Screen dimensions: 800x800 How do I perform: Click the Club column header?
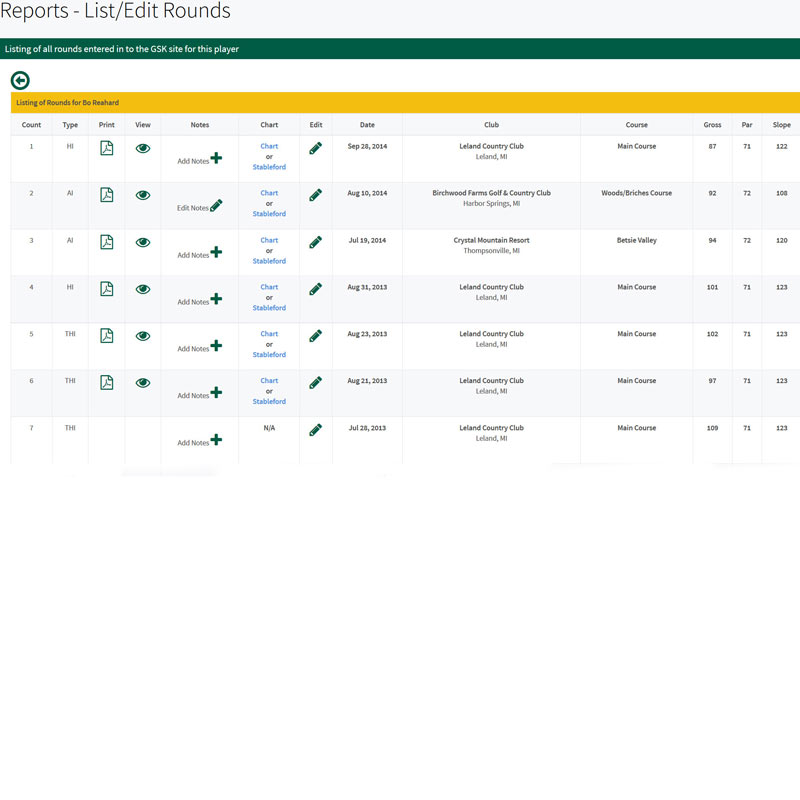[491, 125]
